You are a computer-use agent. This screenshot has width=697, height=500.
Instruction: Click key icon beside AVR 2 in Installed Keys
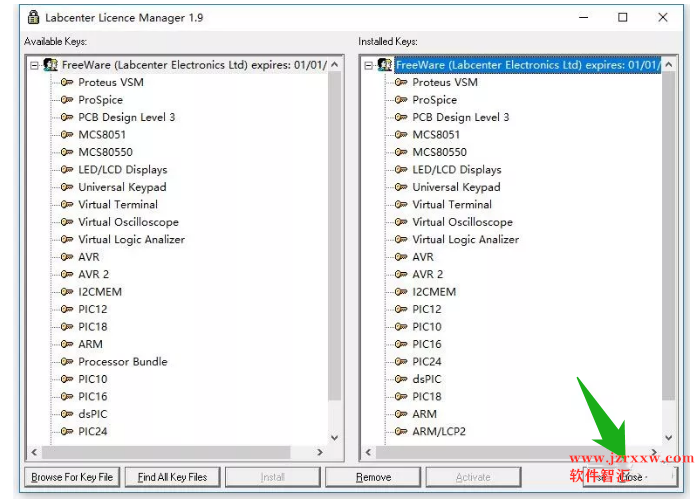[401, 274]
